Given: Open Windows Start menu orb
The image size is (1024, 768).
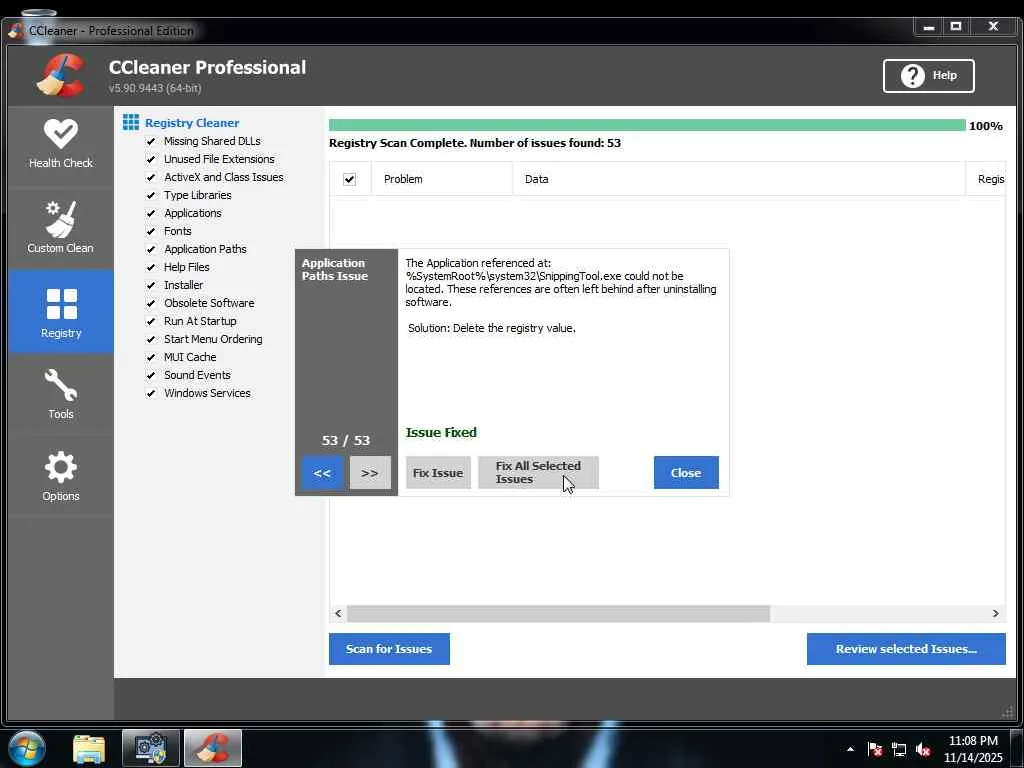Looking at the screenshot, I should coord(27,748).
